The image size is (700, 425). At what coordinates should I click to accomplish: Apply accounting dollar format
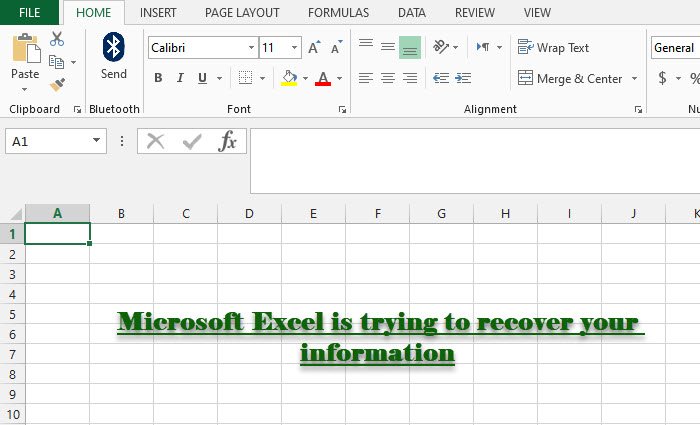(662, 78)
